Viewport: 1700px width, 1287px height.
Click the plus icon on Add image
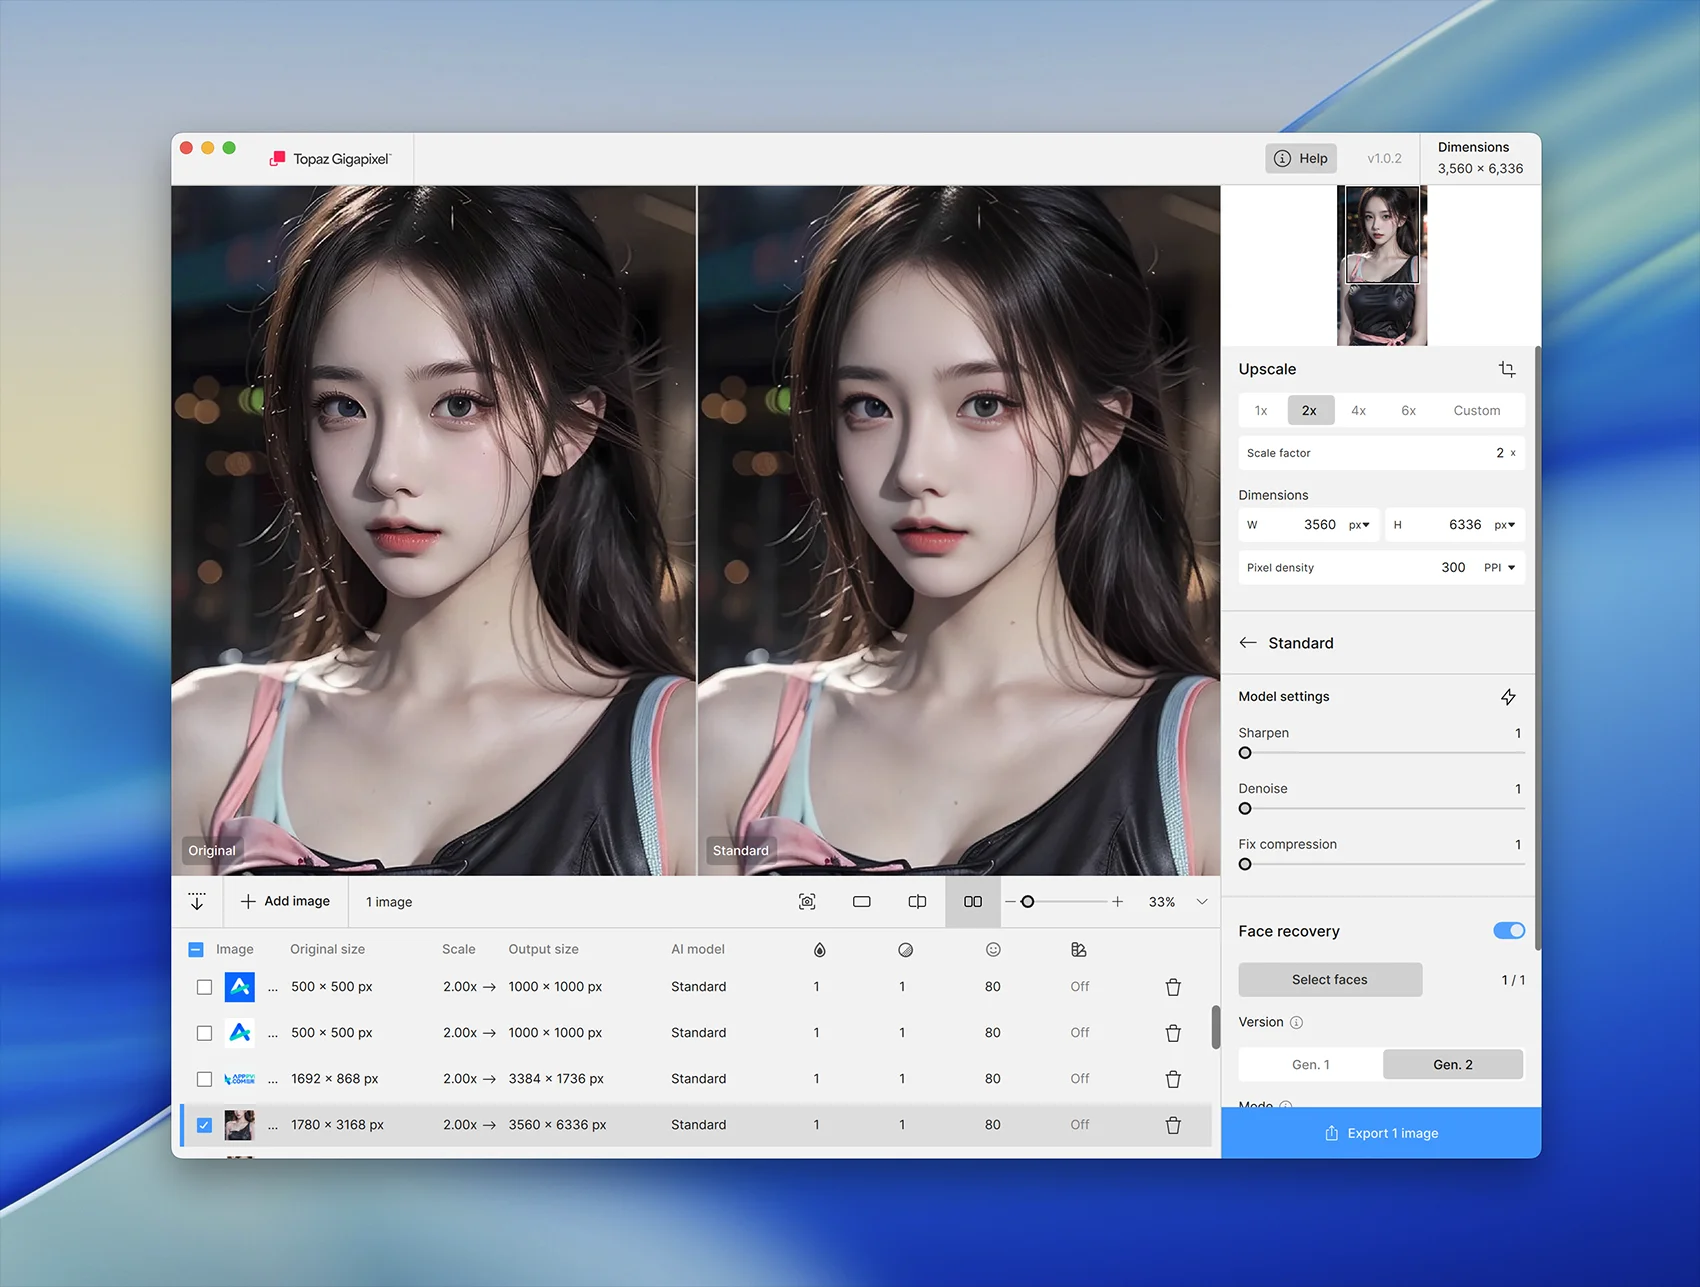click(248, 902)
